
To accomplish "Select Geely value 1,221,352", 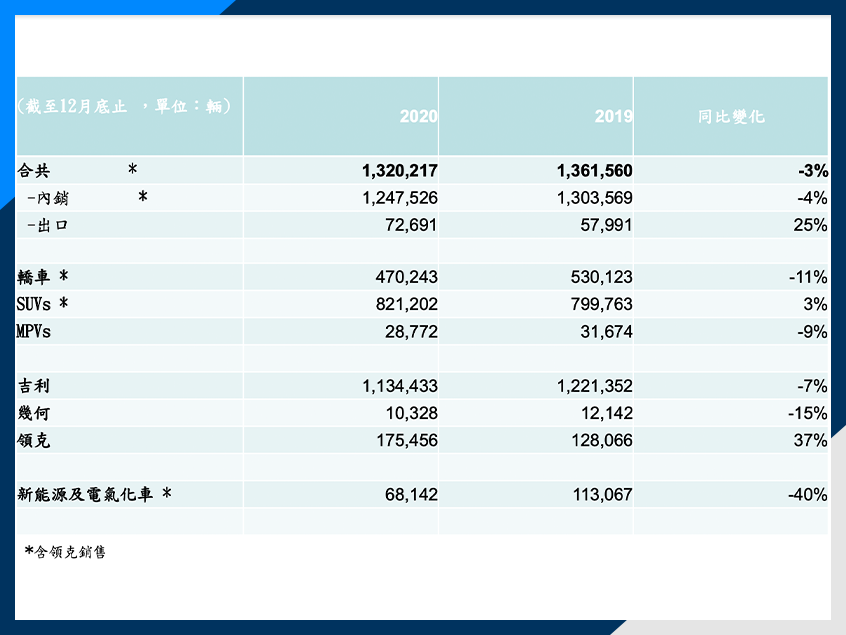I will click(x=595, y=386).
